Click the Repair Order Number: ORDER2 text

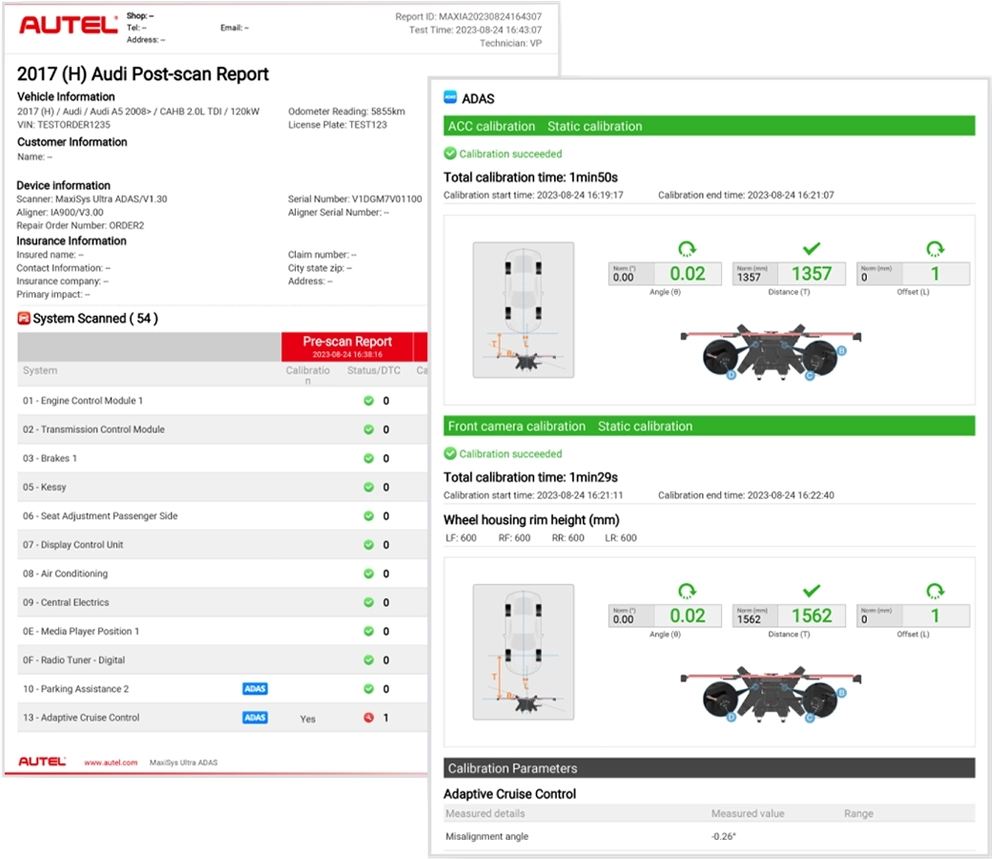80,225
